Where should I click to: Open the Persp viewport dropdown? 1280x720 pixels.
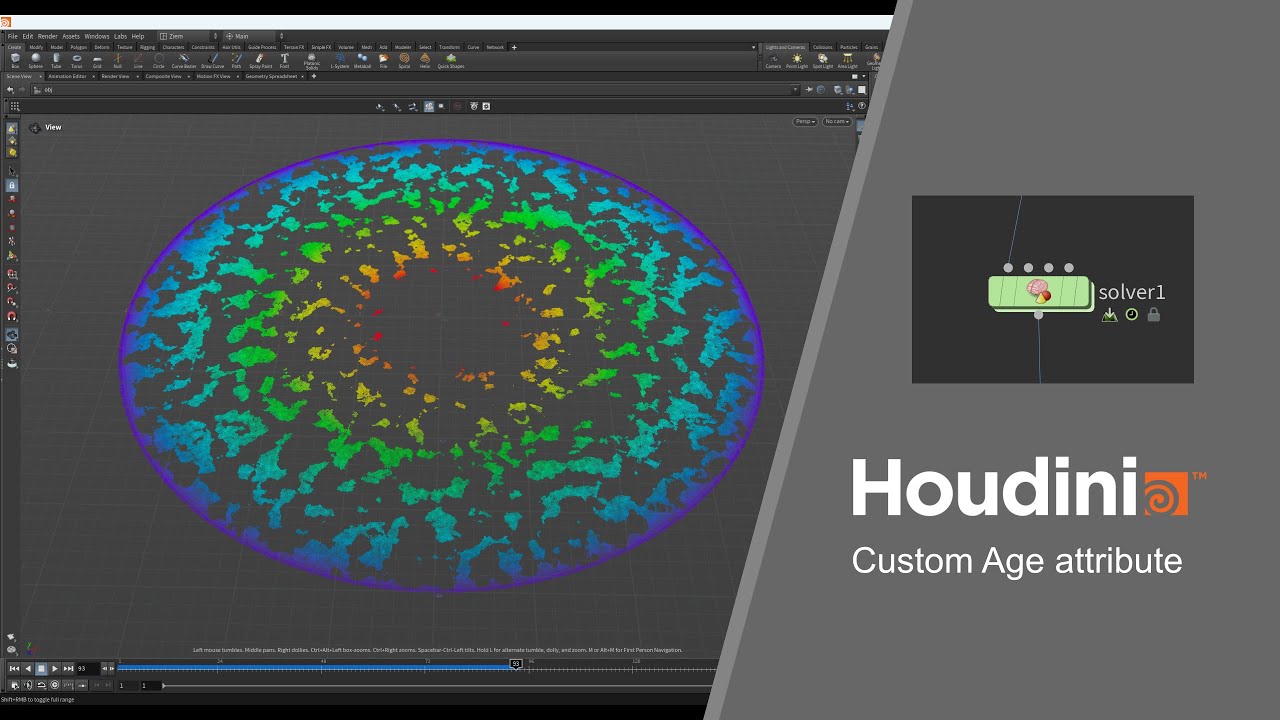pyautogui.click(x=805, y=122)
